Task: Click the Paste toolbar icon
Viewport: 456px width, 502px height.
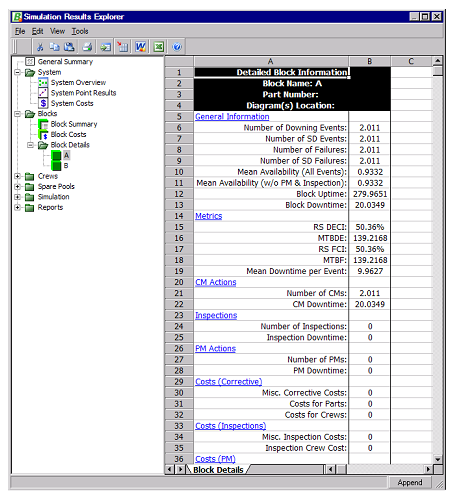Action: pyautogui.click(x=69, y=47)
